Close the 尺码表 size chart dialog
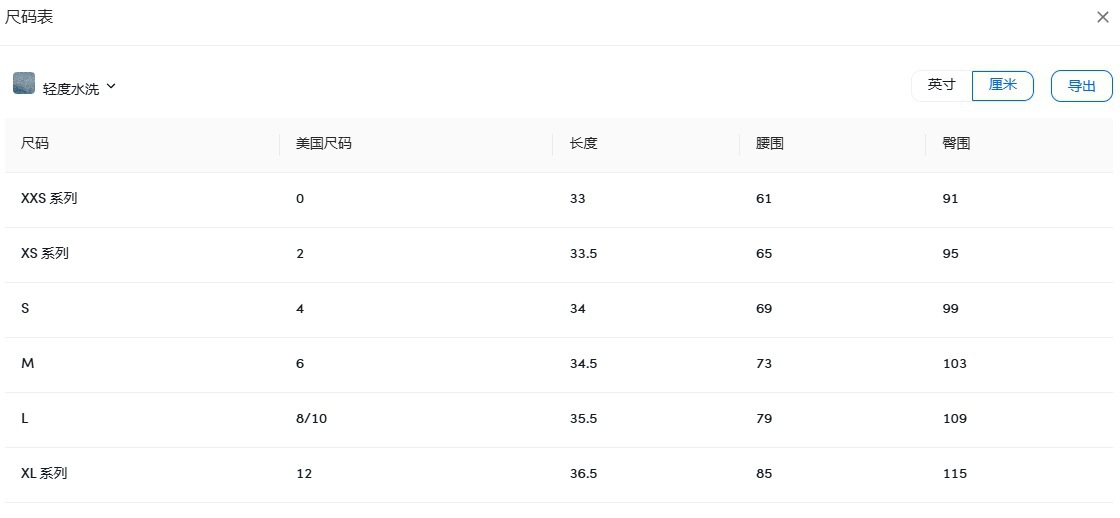 pyautogui.click(x=1102, y=17)
